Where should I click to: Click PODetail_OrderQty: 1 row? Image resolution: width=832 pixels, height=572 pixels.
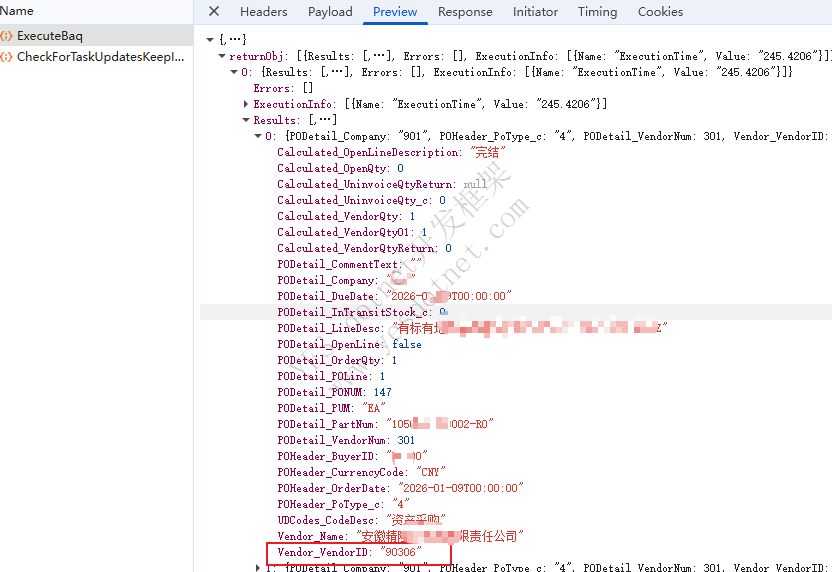click(337, 360)
